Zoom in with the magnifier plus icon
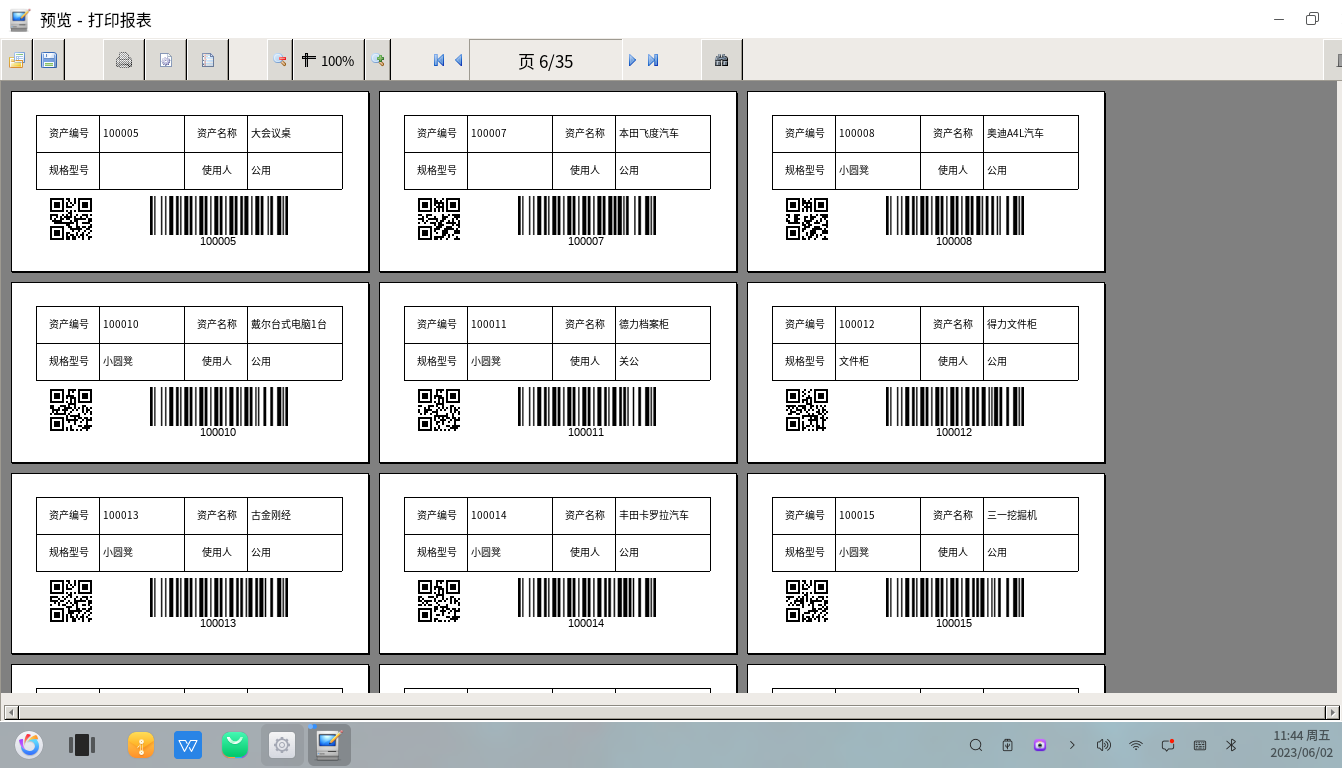The height and width of the screenshot is (768, 1342). (377, 60)
